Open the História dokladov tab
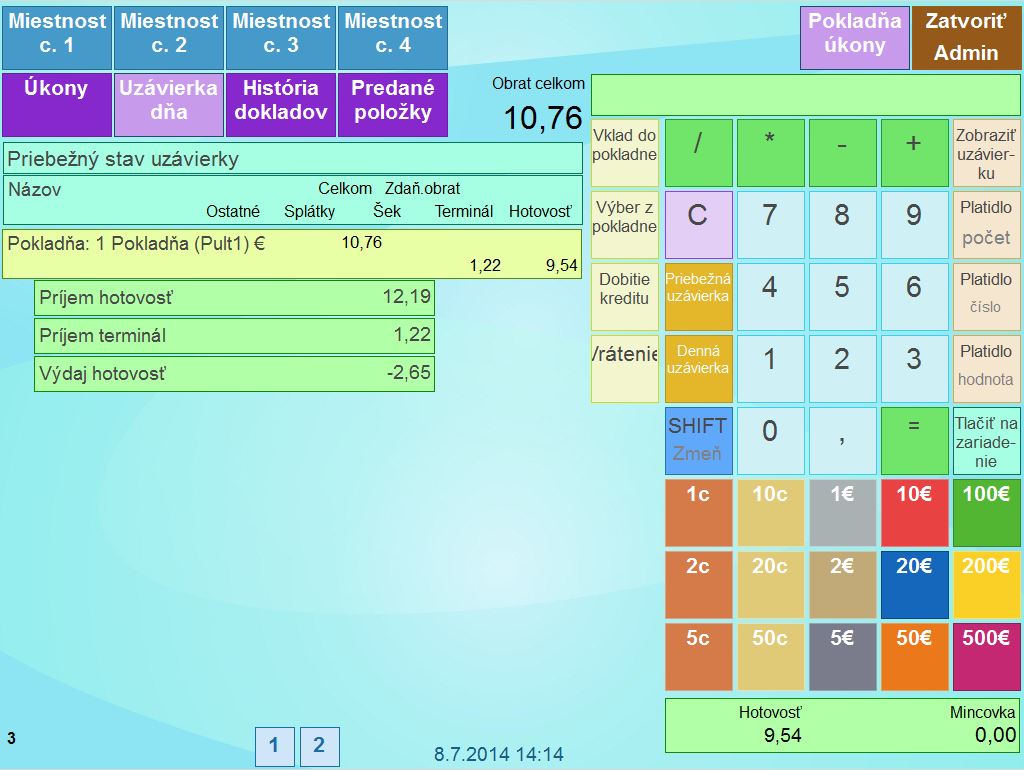The image size is (1024, 770). coord(280,104)
